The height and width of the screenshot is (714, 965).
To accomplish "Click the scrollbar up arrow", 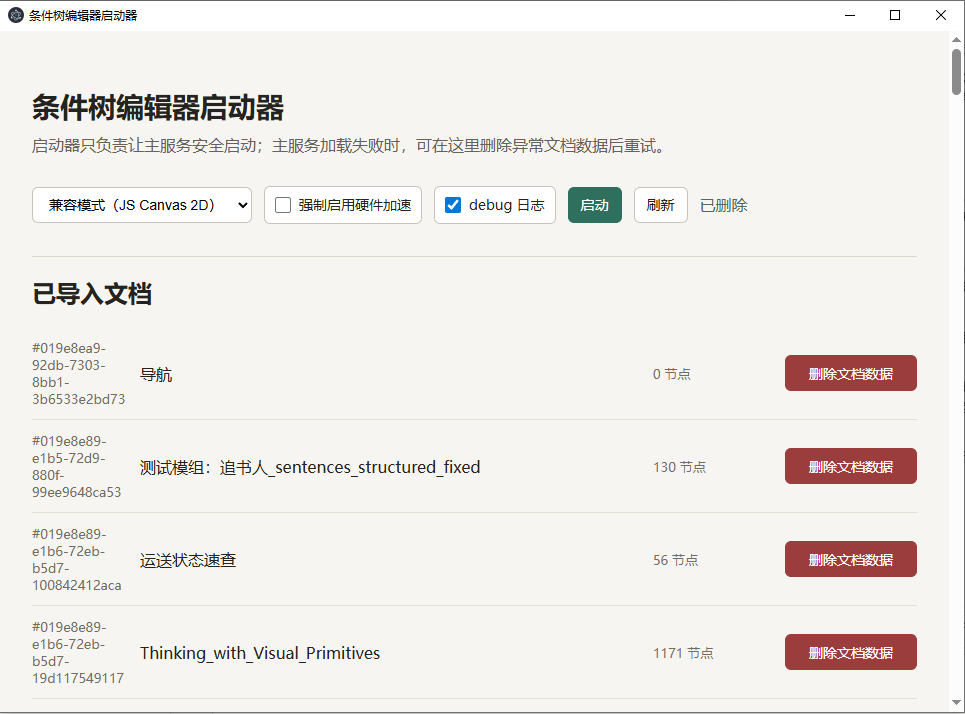I will click(956, 39).
